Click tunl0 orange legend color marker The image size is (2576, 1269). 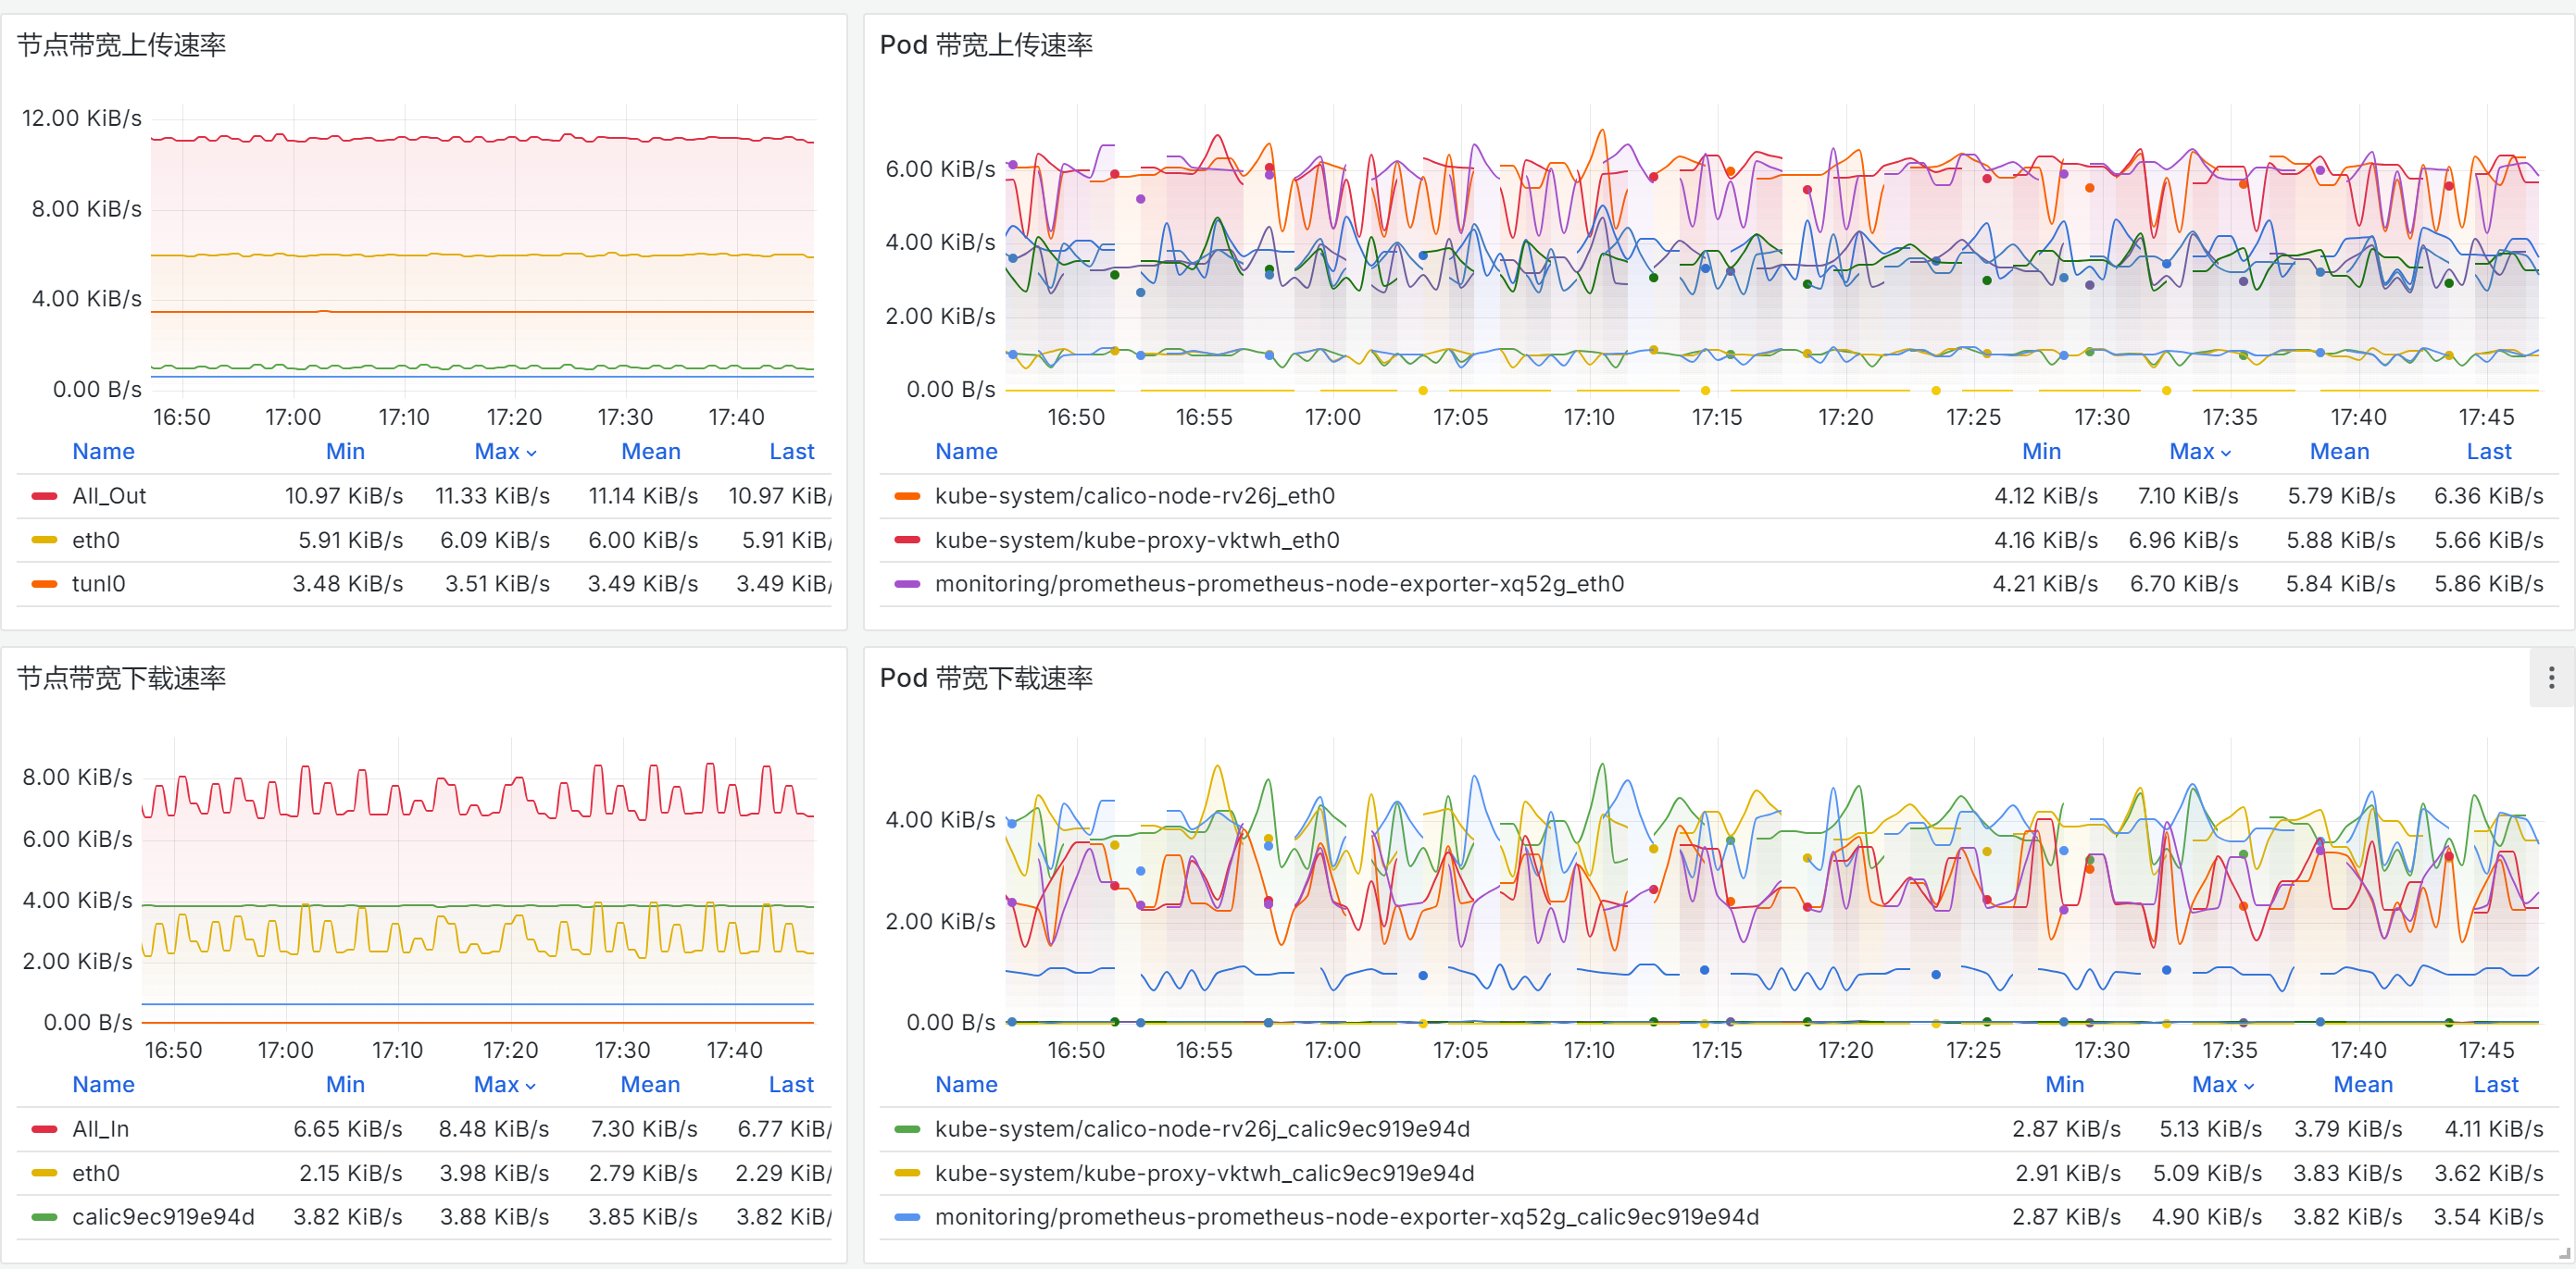[x=44, y=584]
